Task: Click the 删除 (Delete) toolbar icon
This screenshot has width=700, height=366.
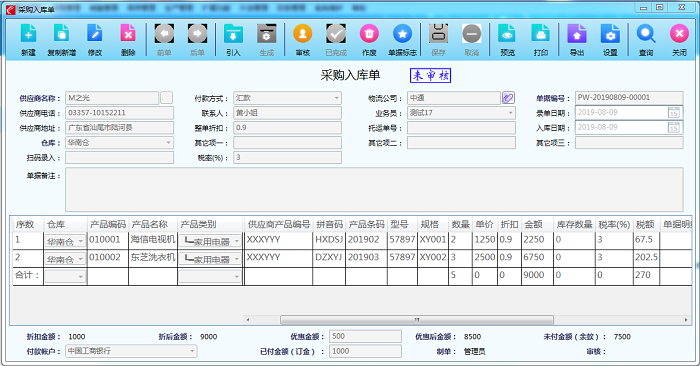Action: click(128, 34)
